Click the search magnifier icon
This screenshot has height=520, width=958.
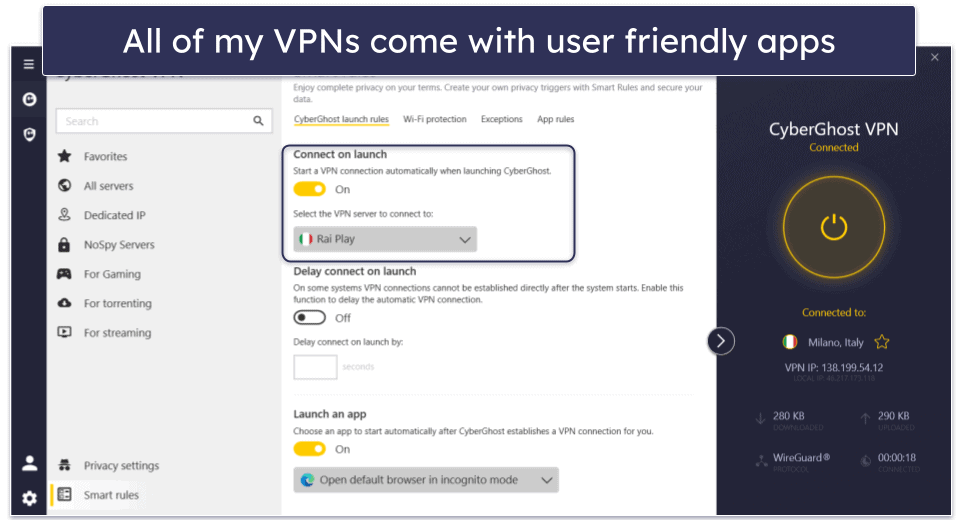(x=258, y=121)
